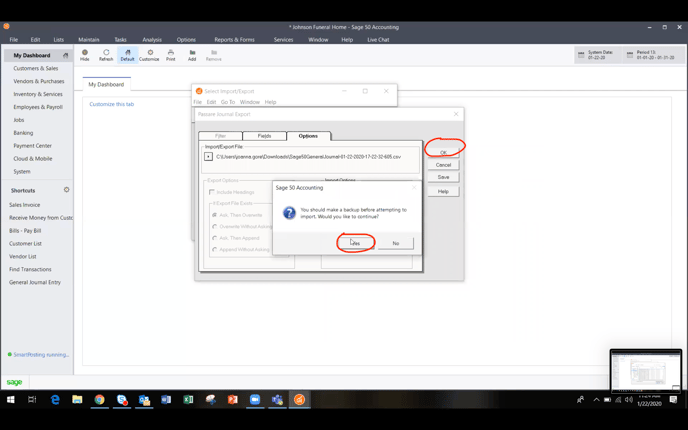The height and width of the screenshot is (430, 688).
Task: Open the Tasks menu
Action: tap(121, 39)
